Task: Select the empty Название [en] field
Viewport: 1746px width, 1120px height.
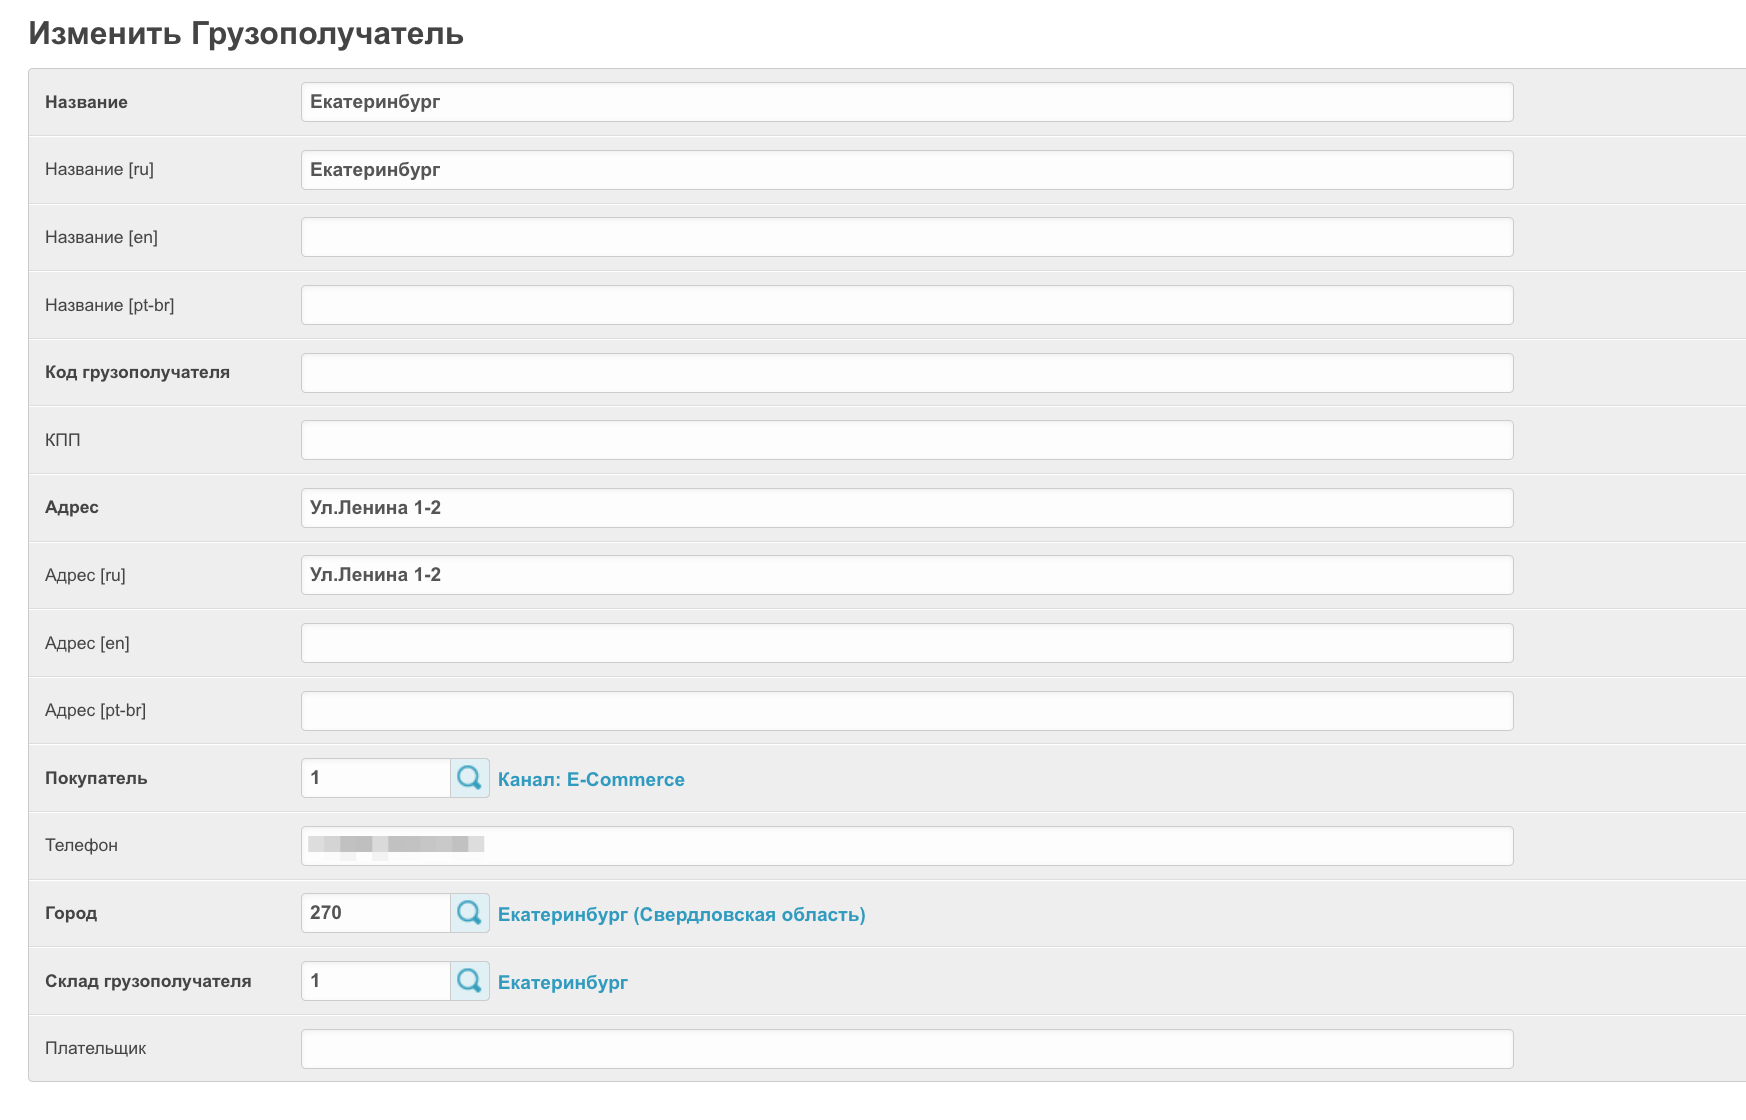Action: click(x=906, y=238)
